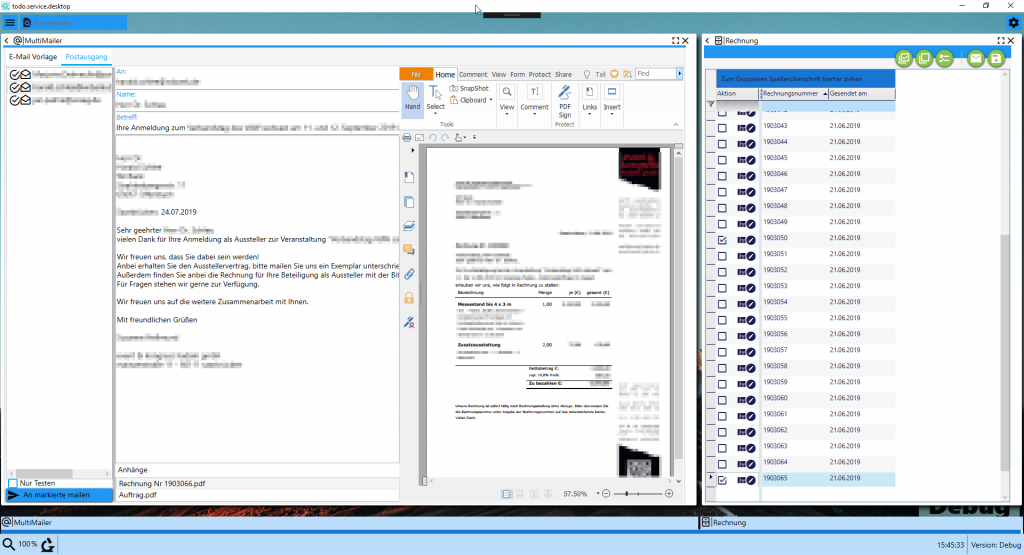Open the pages panel in PDF sidebar
1024x555 pixels.
(x=409, y=202)
